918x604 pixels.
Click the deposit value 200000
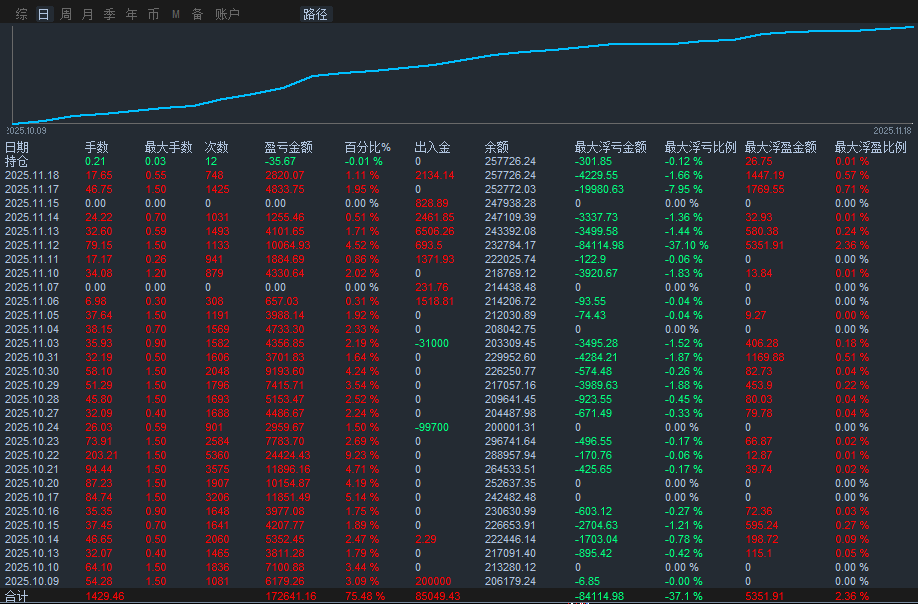[x=433, y=581]
